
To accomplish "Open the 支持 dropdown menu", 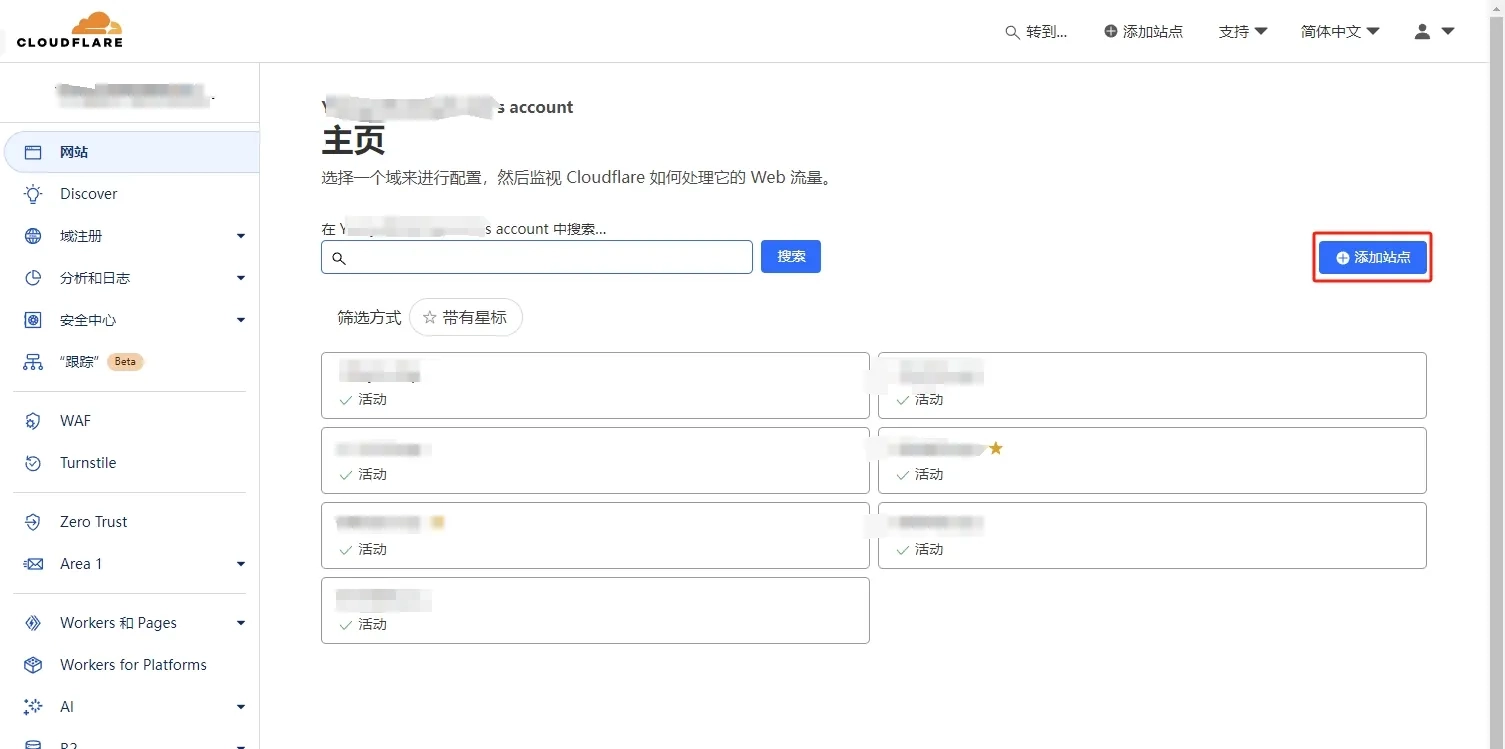I will [x=1243, y=31].
